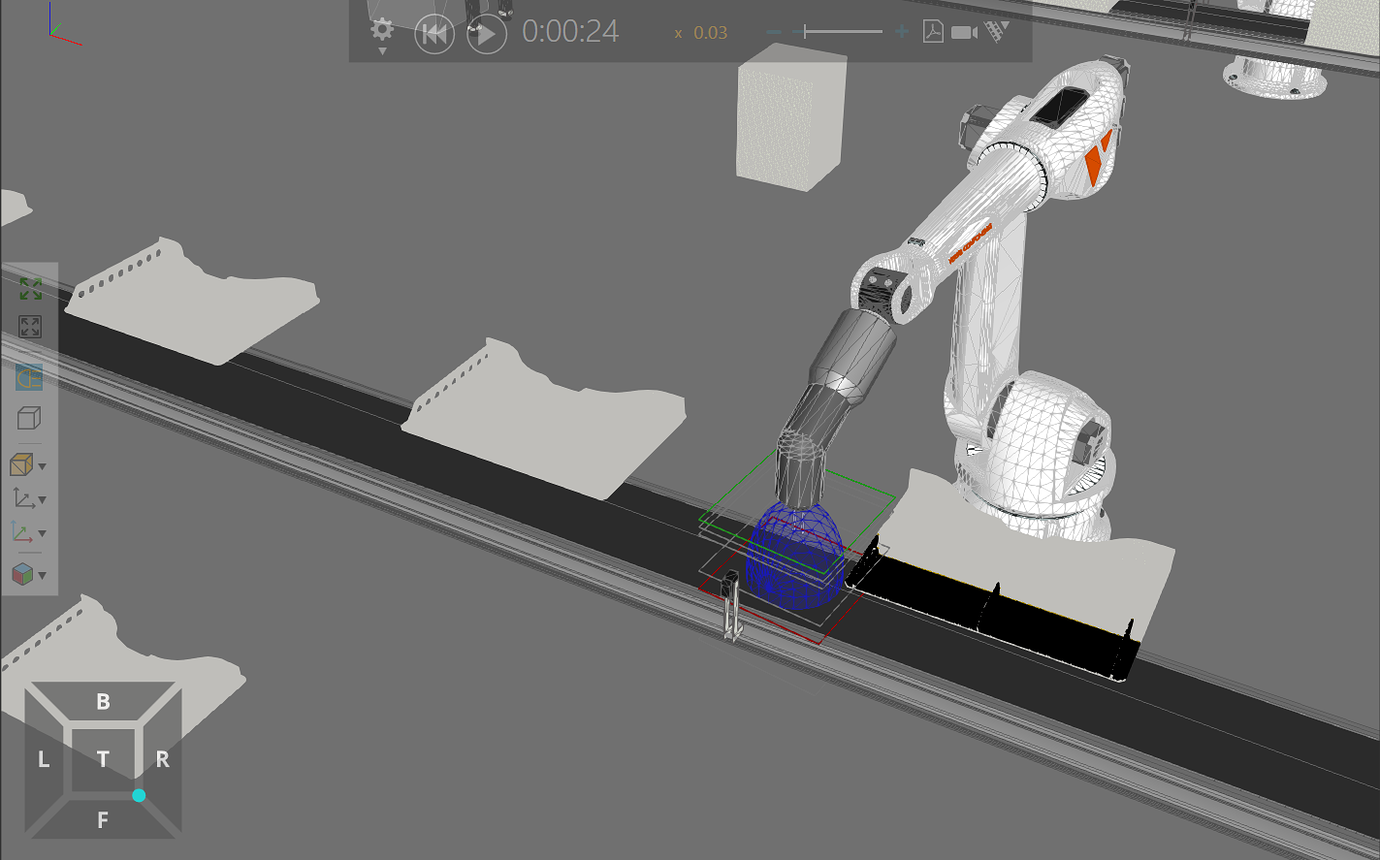Decrease playback speed with the minus button
The width and height of the screenshot is (1380, 860).
pyautogui.click(x=774, y=31)
